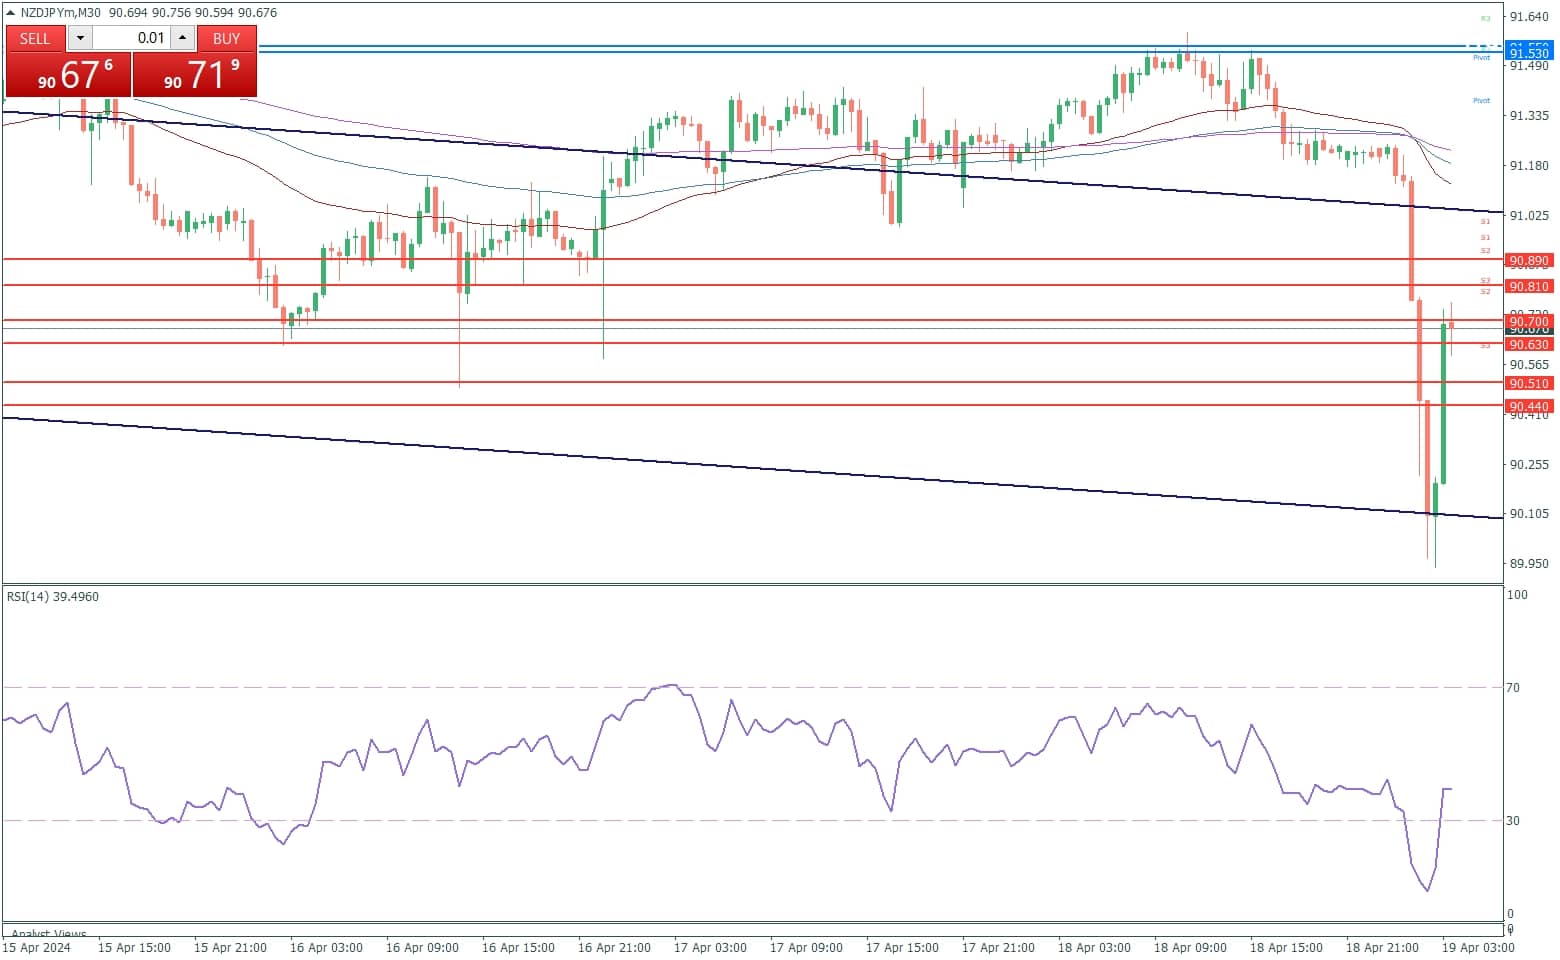The height and width of the screenshot is (960, 1560).
Task: Click the RSI scale value 70
Action: (x=1513, y=687)
